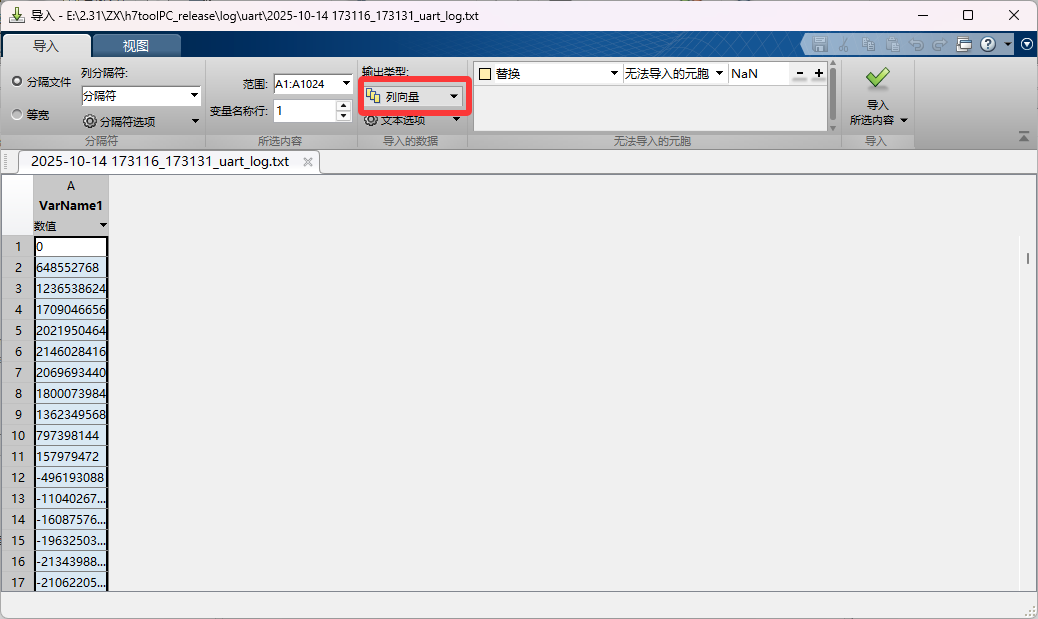Viewport: 1038px width, 619px height.
Task: Click the NaN replacement value field
Action: pos(757,74)
